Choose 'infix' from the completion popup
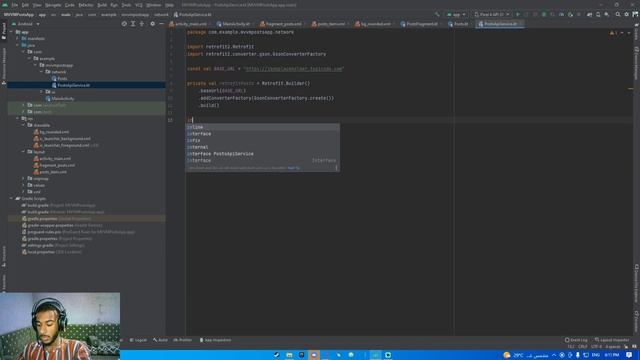 [262, 140]
